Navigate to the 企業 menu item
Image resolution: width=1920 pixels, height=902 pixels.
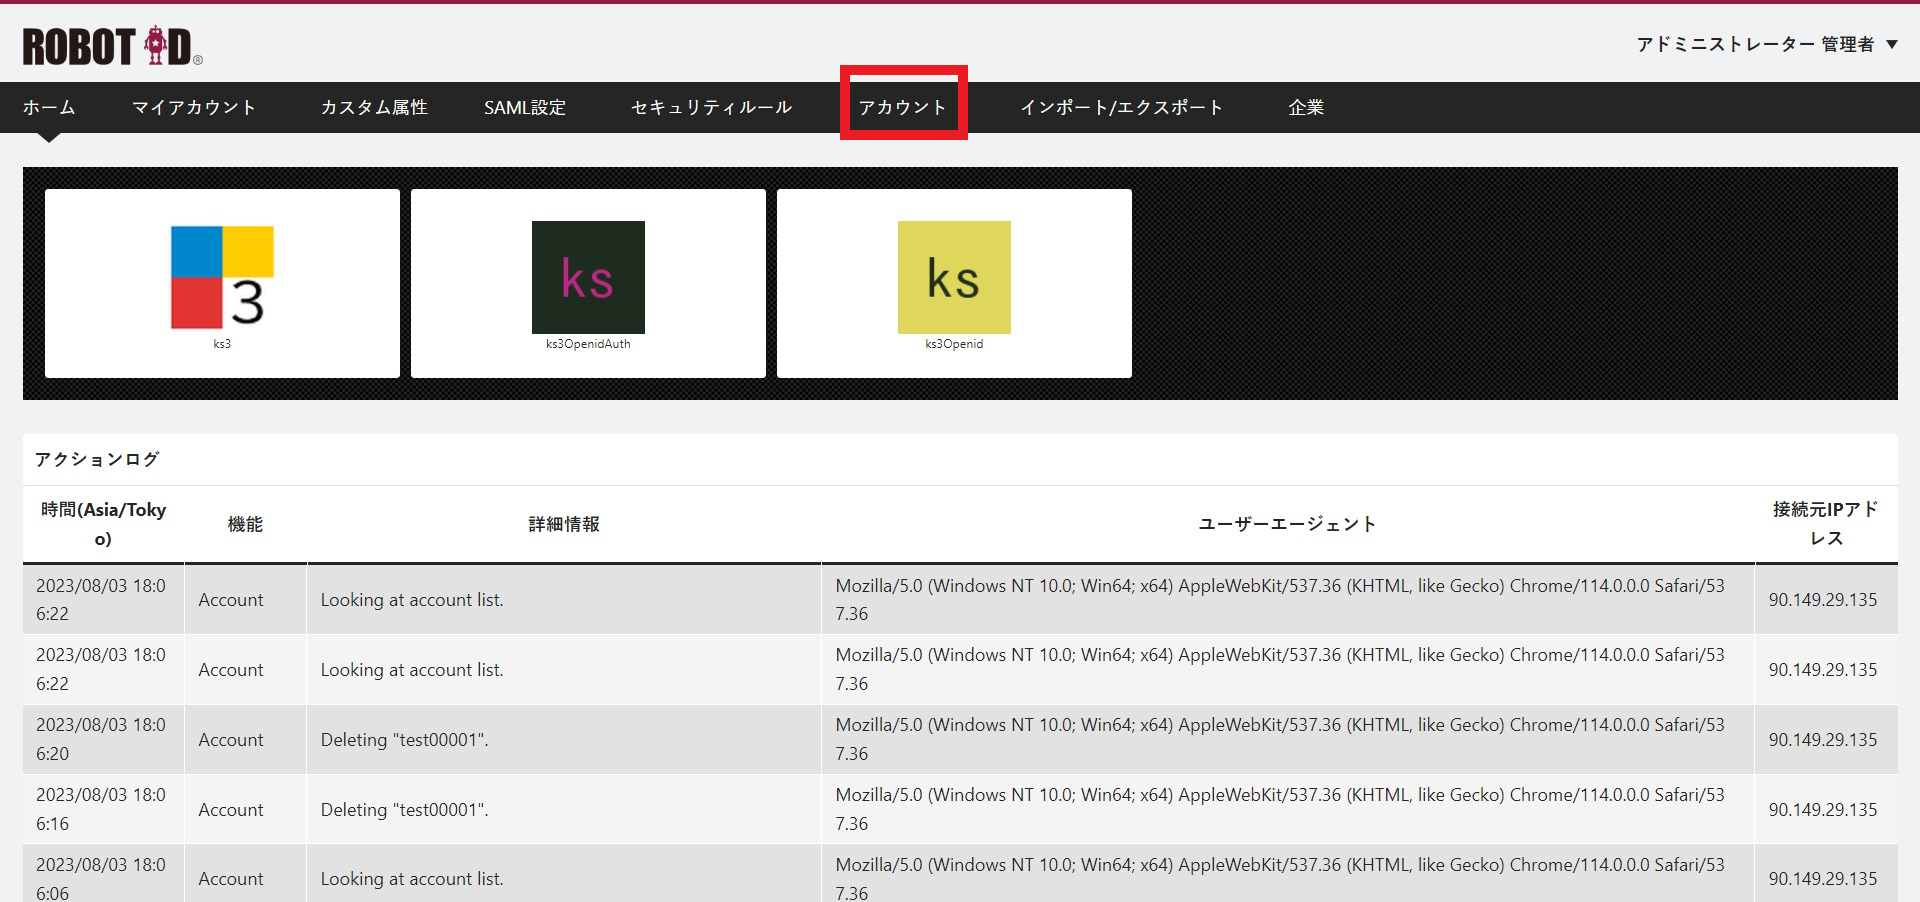[1306, 107]
